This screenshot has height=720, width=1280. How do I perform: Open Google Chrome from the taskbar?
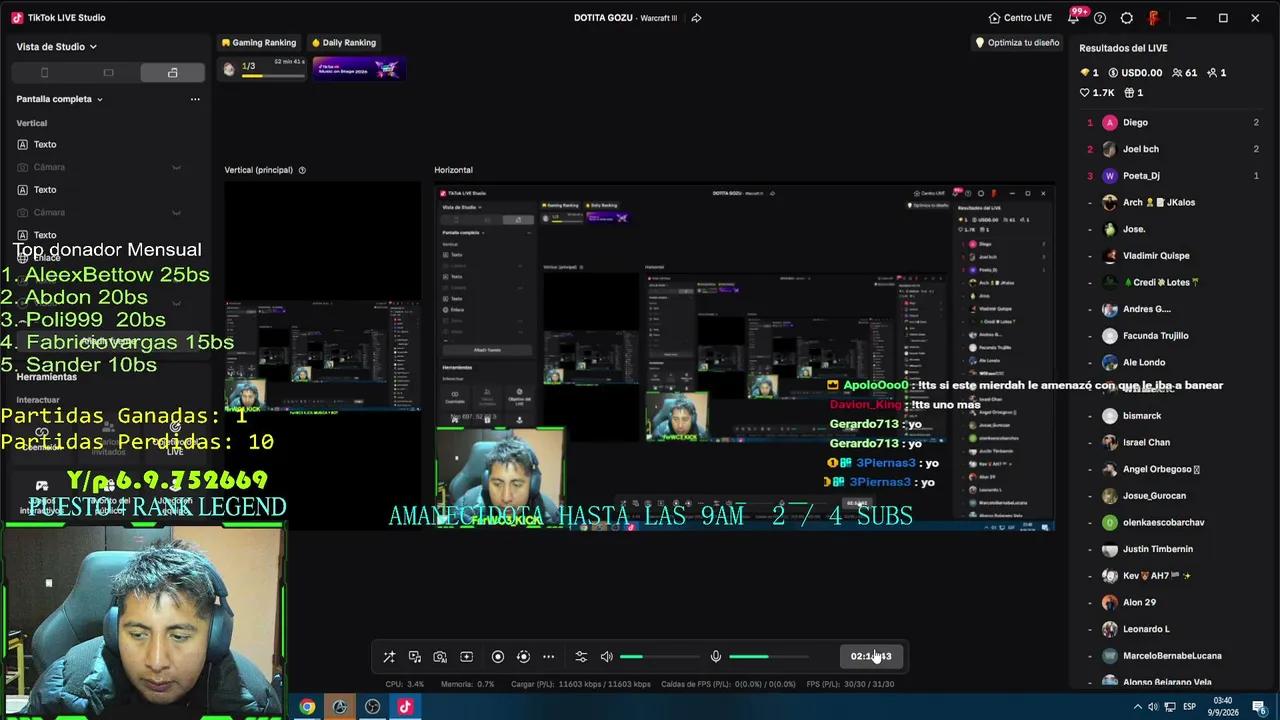[307, 707]
